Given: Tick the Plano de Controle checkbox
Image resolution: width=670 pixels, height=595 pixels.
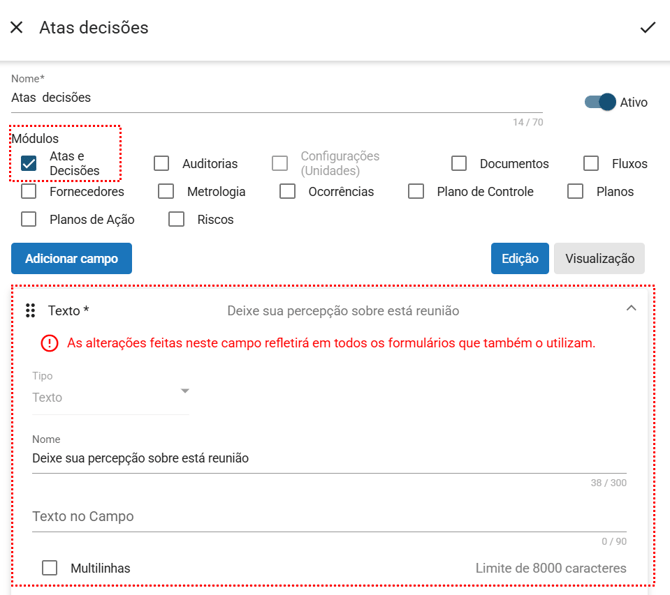Looking at the screenshot, I should tap(416, 191).
